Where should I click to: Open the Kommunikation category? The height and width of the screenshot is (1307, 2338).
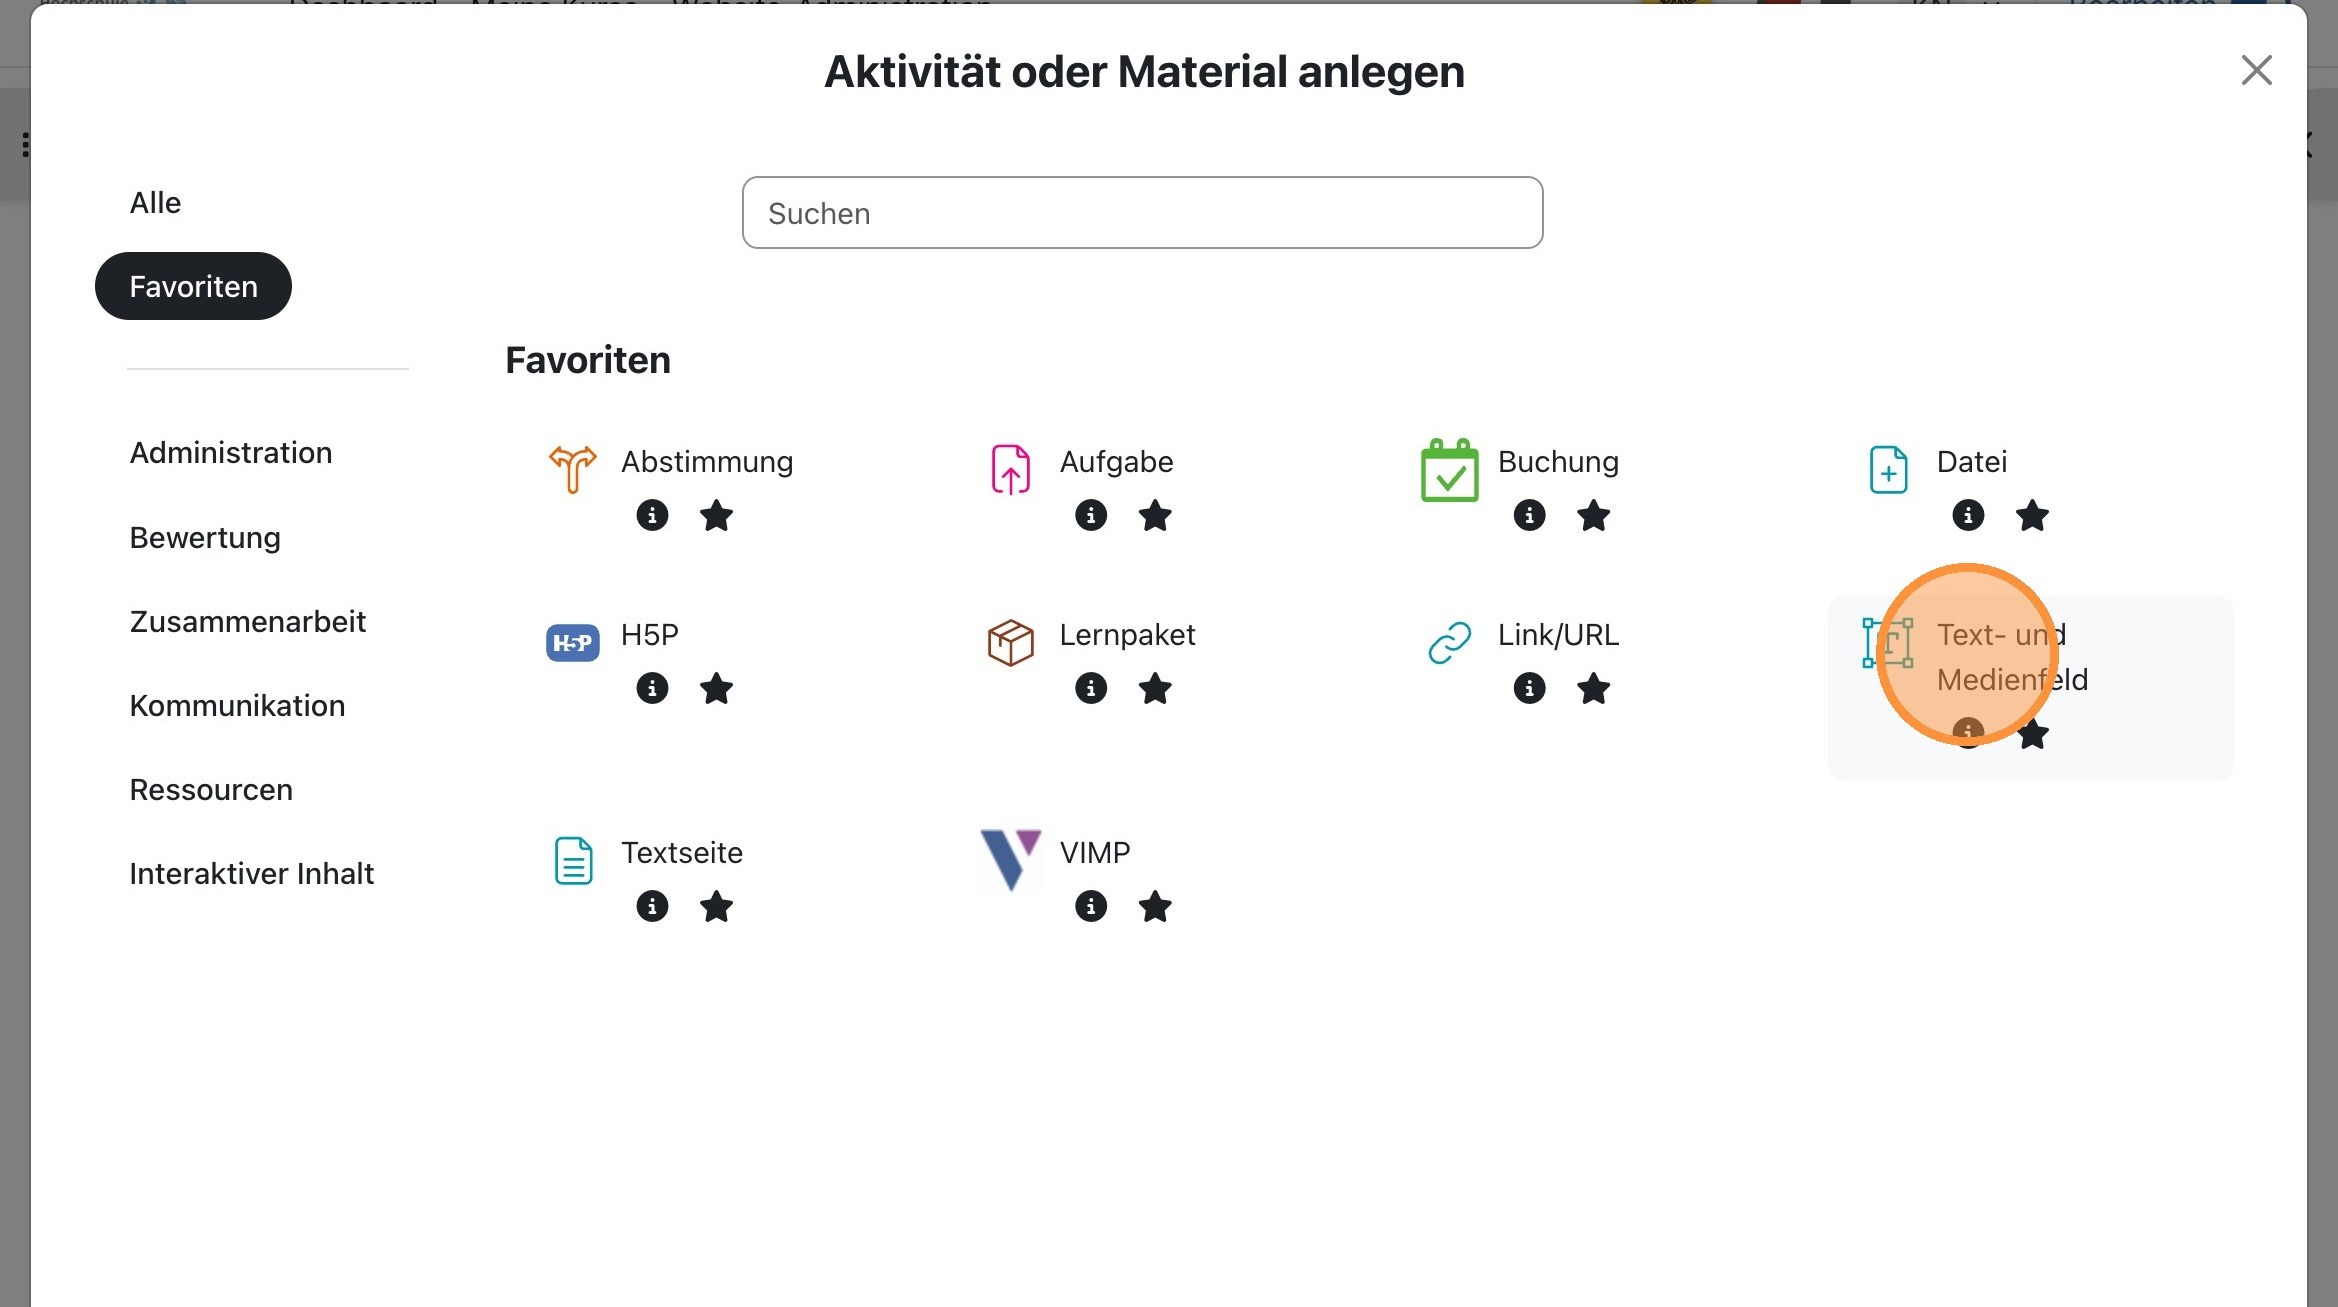pyautogui.click(x=237, y=705)
